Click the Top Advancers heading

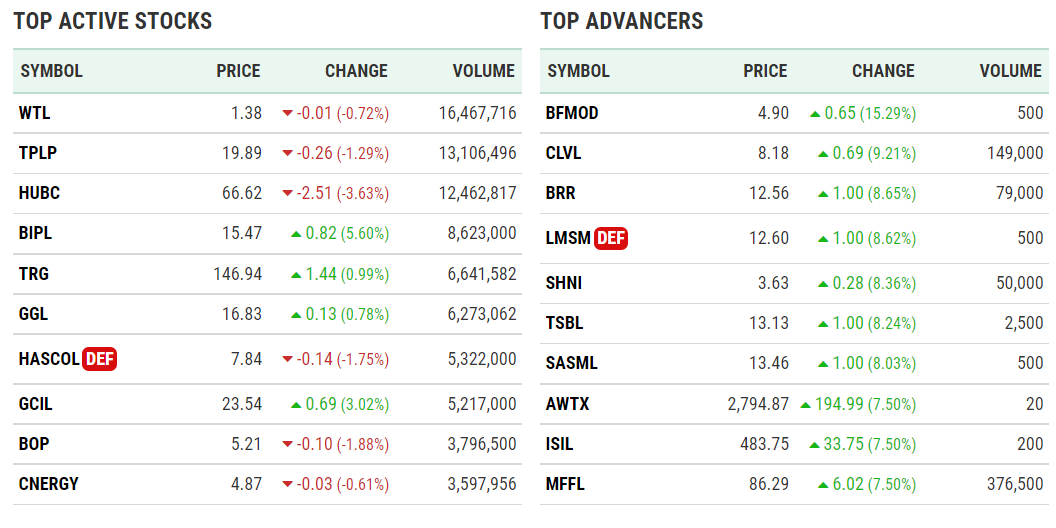click(622, 21)
